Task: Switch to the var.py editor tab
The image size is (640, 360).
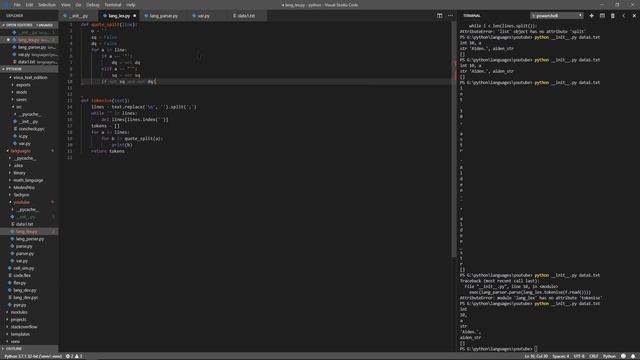Action: click(x=203, y=16)
